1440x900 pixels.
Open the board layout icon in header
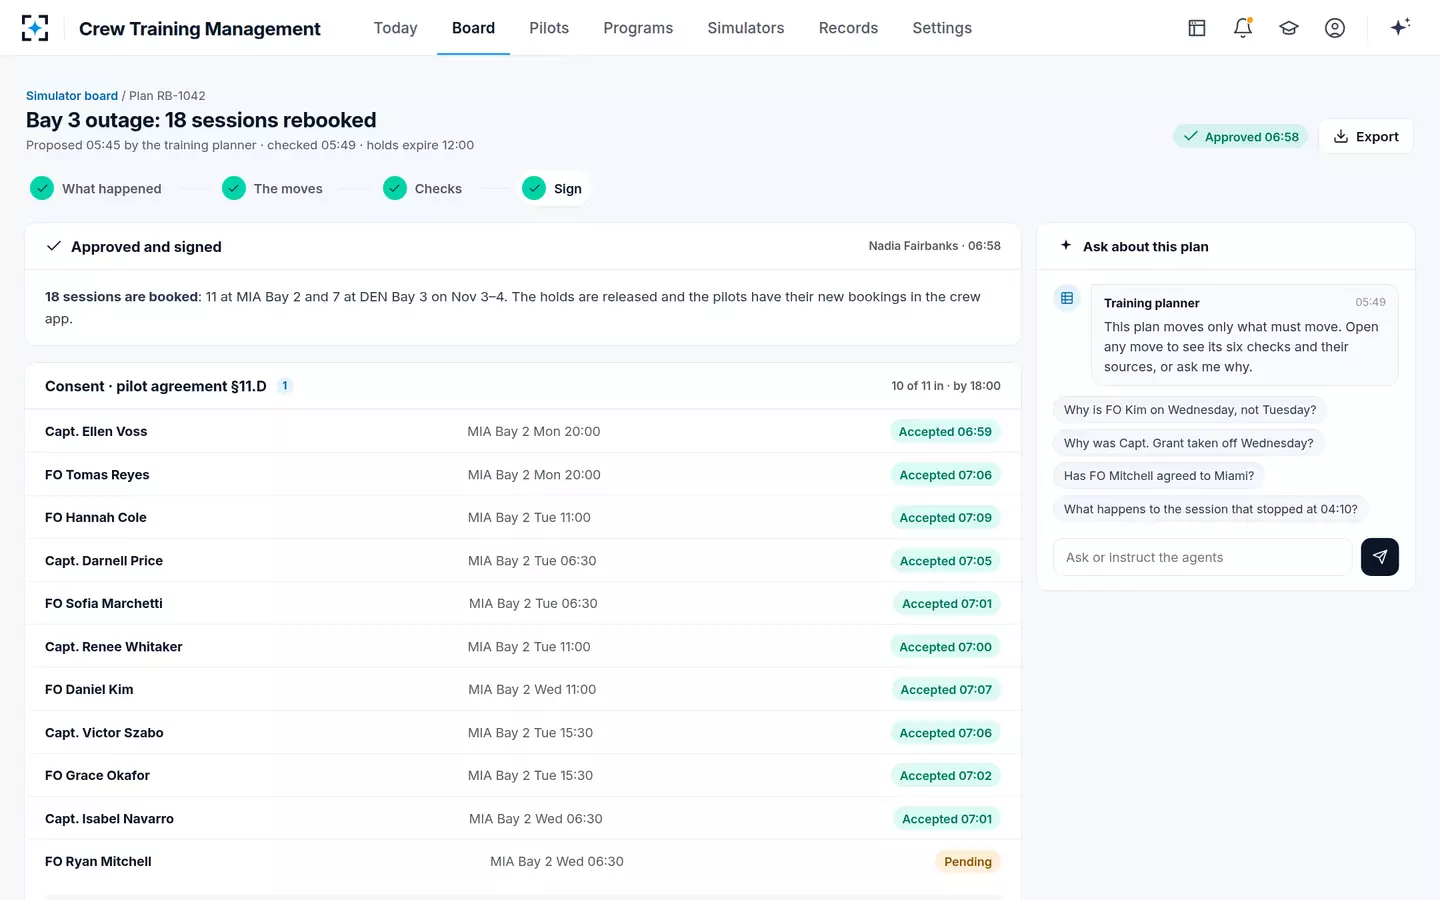pyautogui.click(x=1197, y=28)
